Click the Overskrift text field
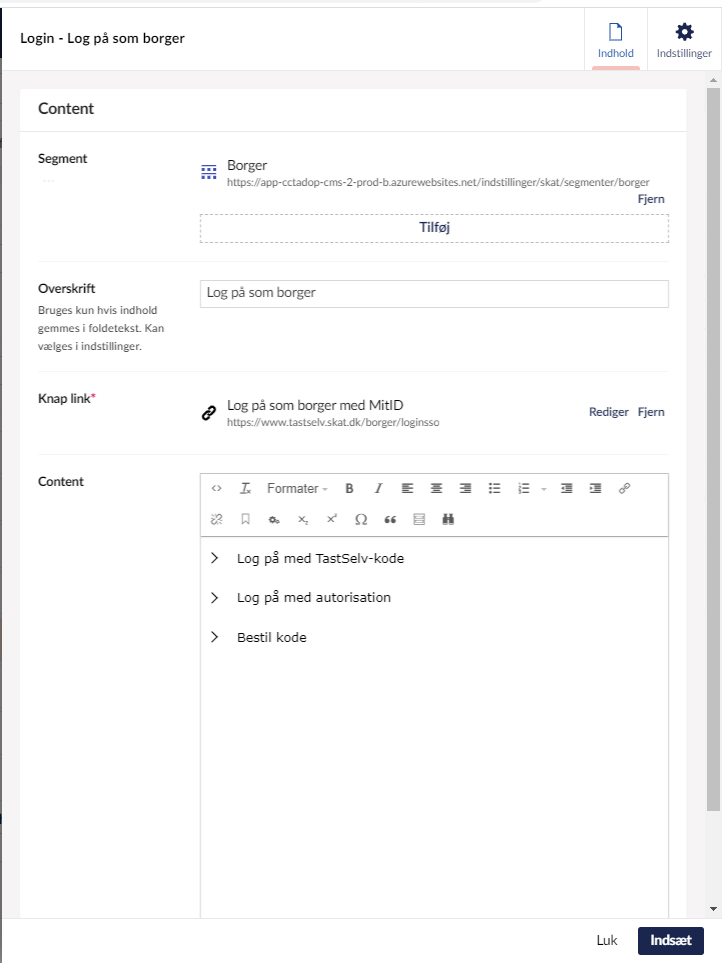722x963 pixels. click(x=434, y=294)
